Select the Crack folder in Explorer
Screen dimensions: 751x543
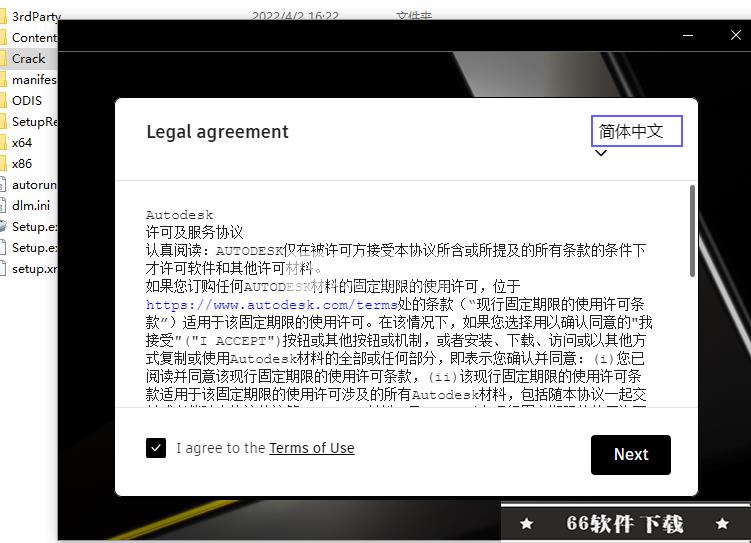point(29,59)
